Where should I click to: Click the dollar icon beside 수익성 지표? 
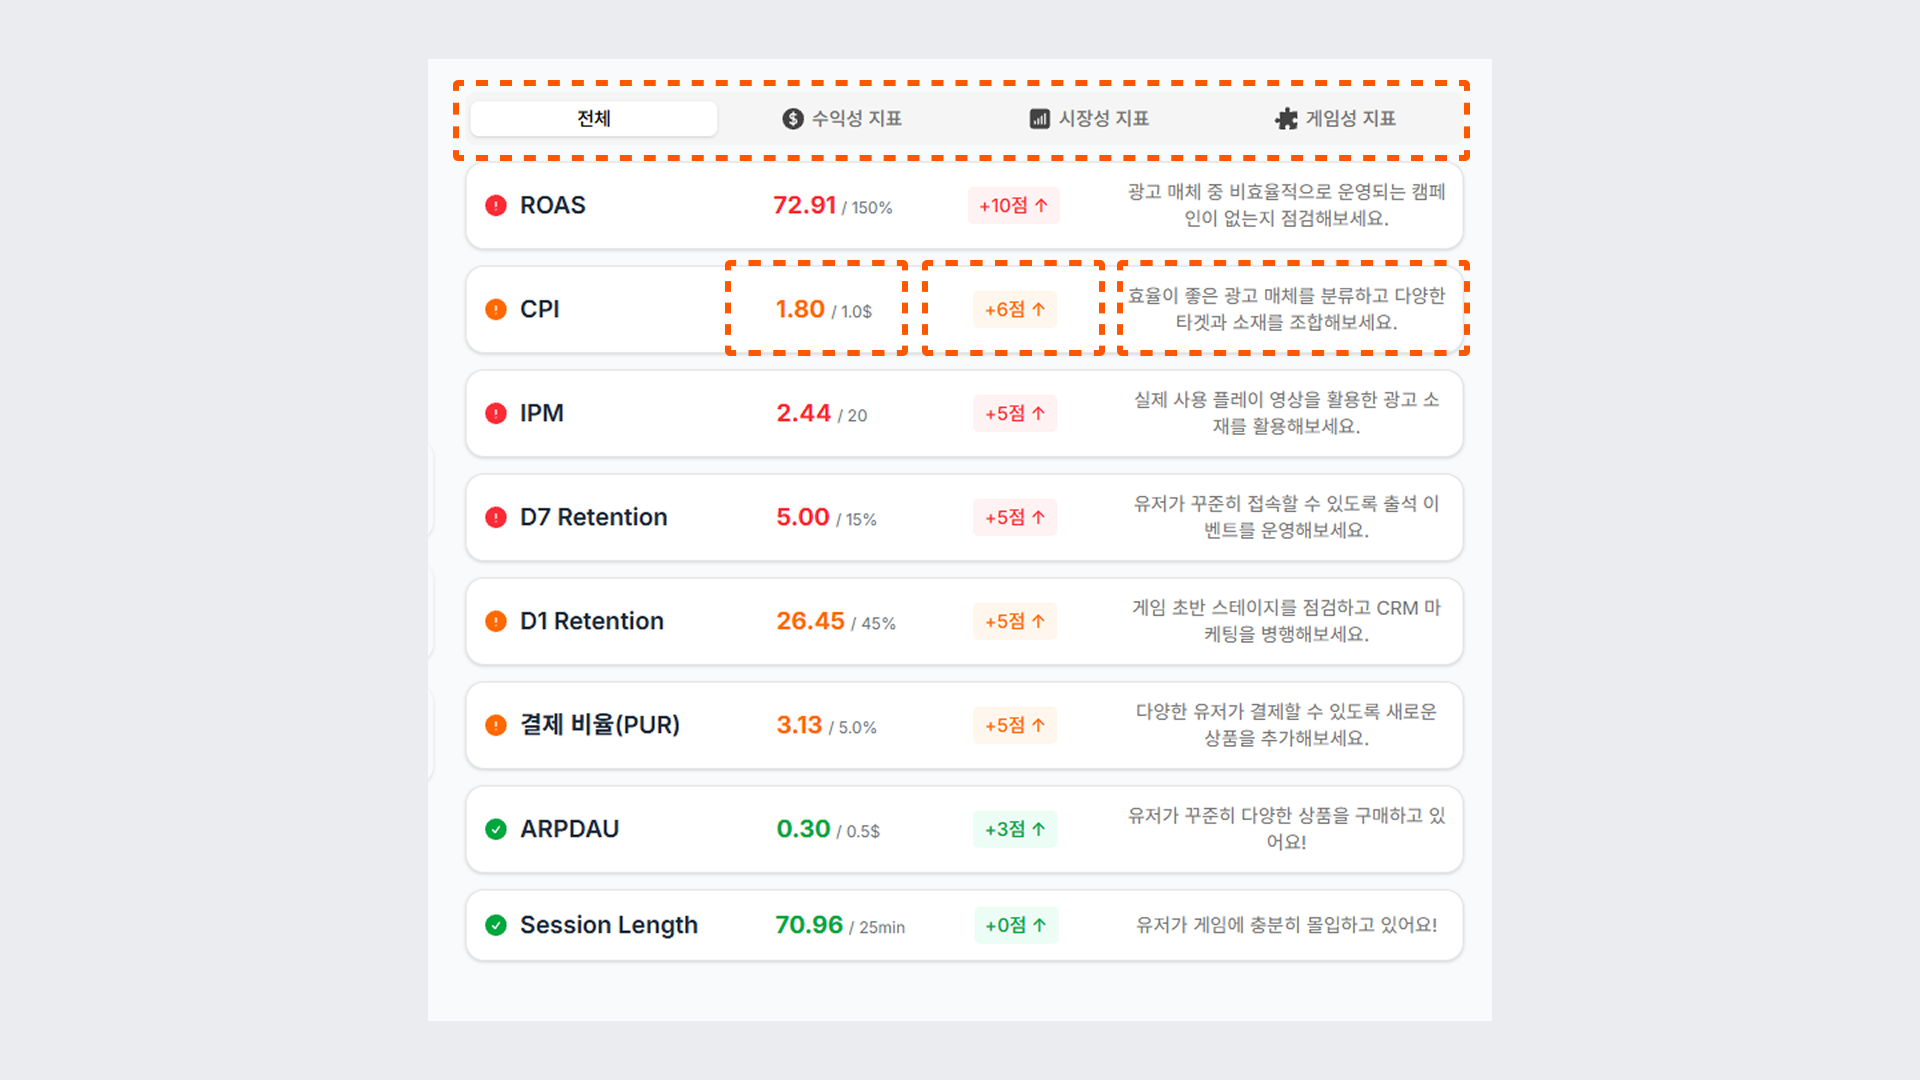(x=793, y=119)
